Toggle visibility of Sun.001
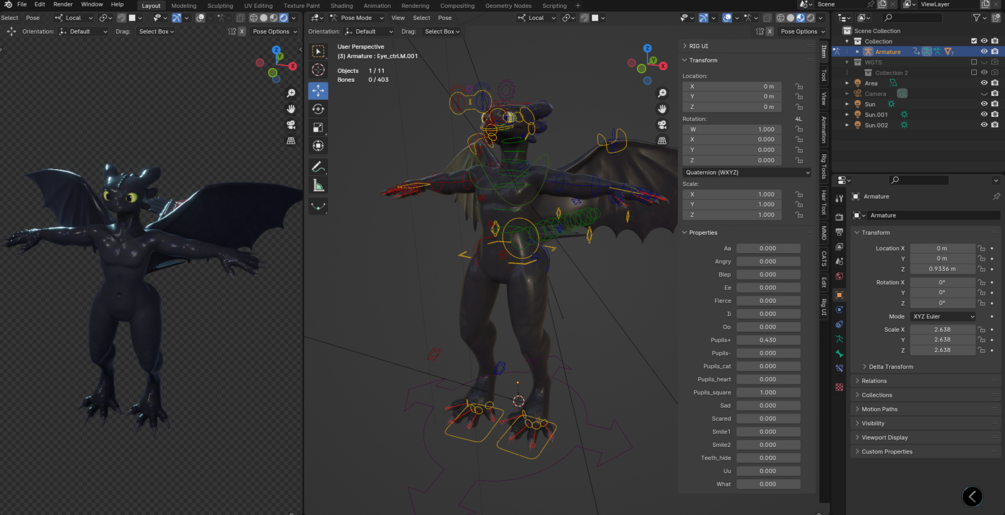The width and height of the screenshot is (1005, 515). (984, 114)
